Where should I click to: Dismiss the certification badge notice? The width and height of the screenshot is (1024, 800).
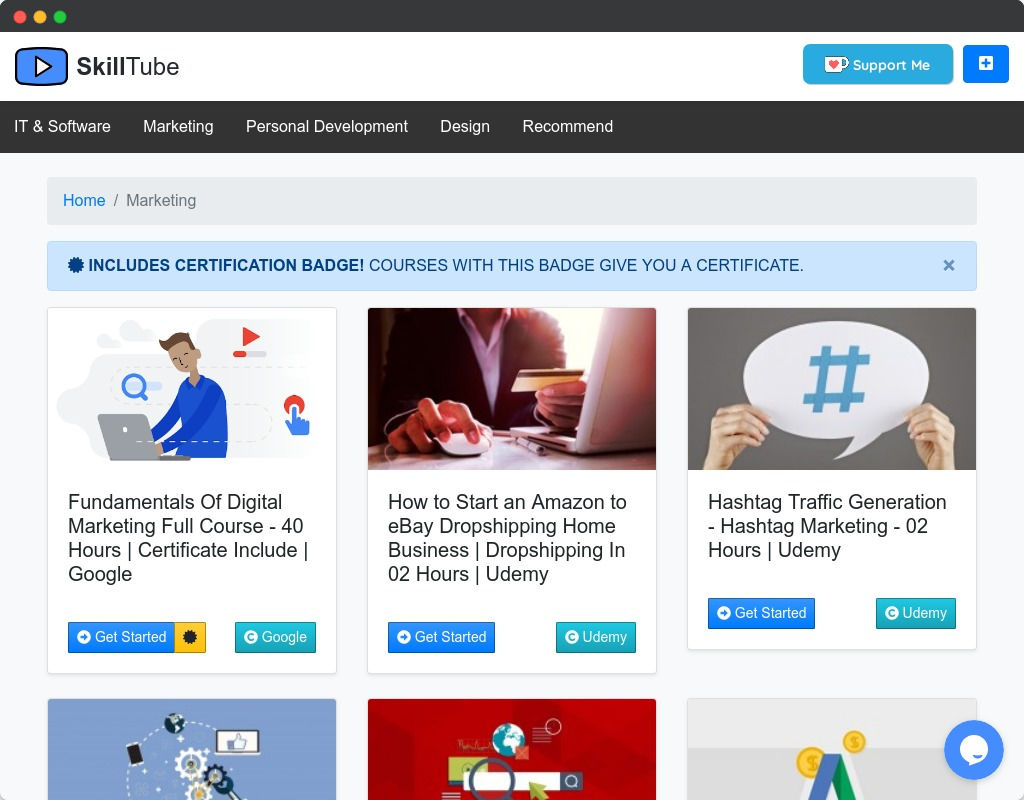[948, 265]
